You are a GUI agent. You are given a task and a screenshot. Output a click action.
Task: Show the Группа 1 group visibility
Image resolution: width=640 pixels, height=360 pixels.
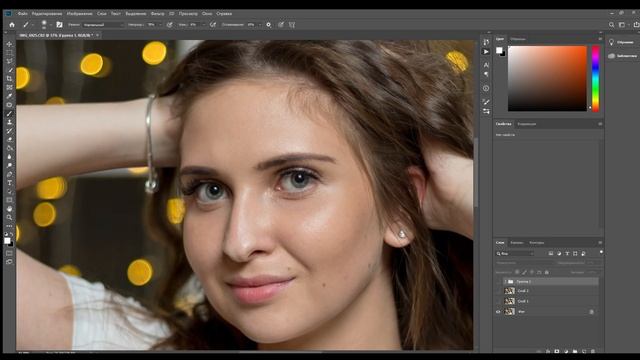pos(498,282)
